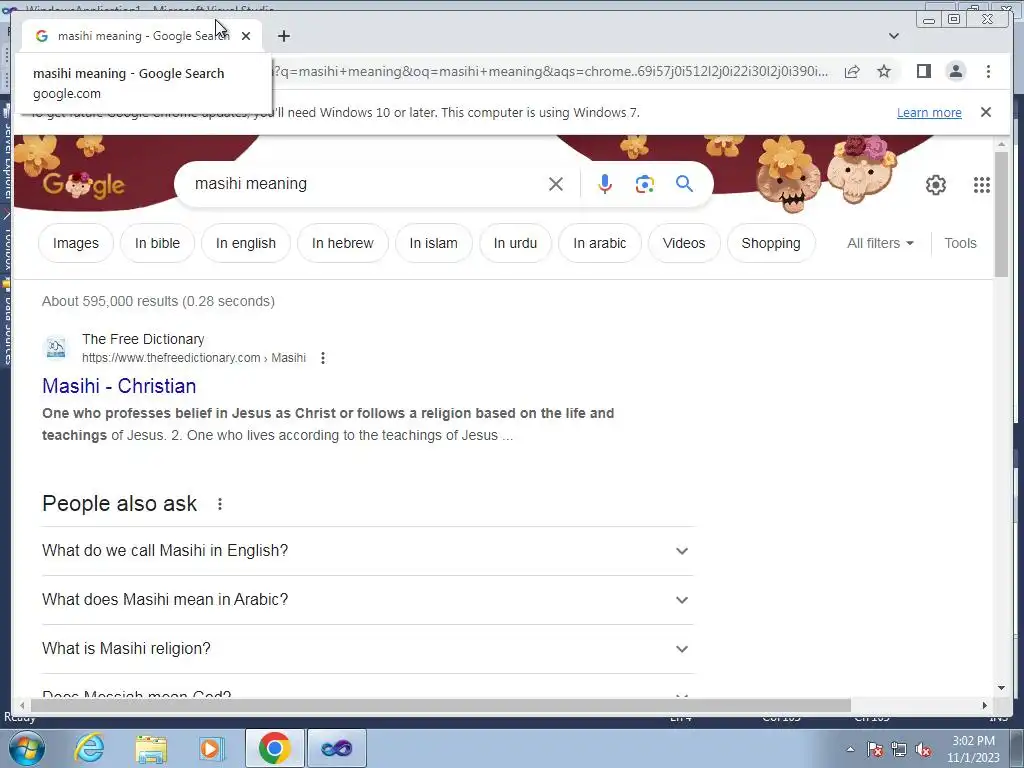Open Windows Media Player from taskbar
1024x768 pixels.
point(210,748)
